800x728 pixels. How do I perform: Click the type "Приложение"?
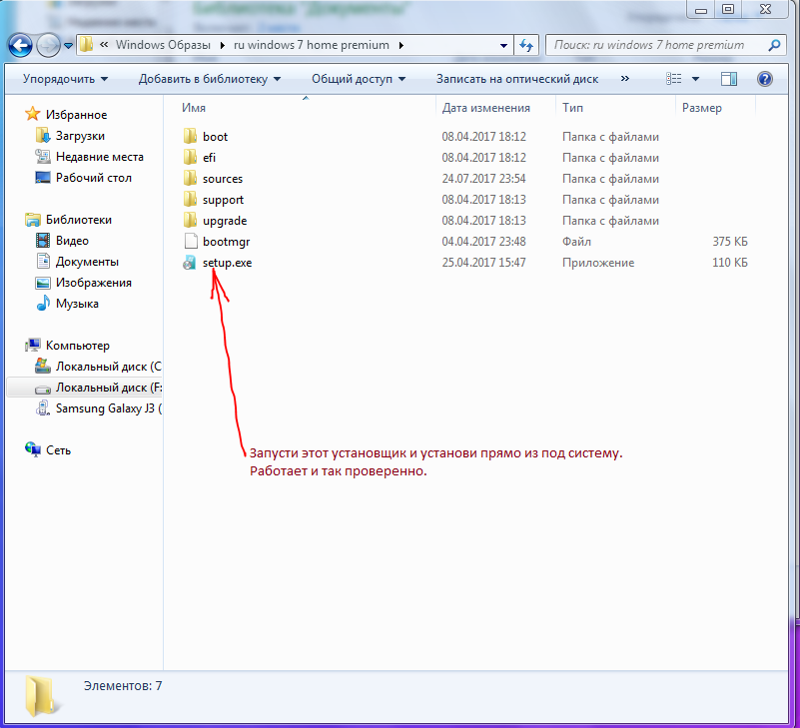tap(598, 263)
